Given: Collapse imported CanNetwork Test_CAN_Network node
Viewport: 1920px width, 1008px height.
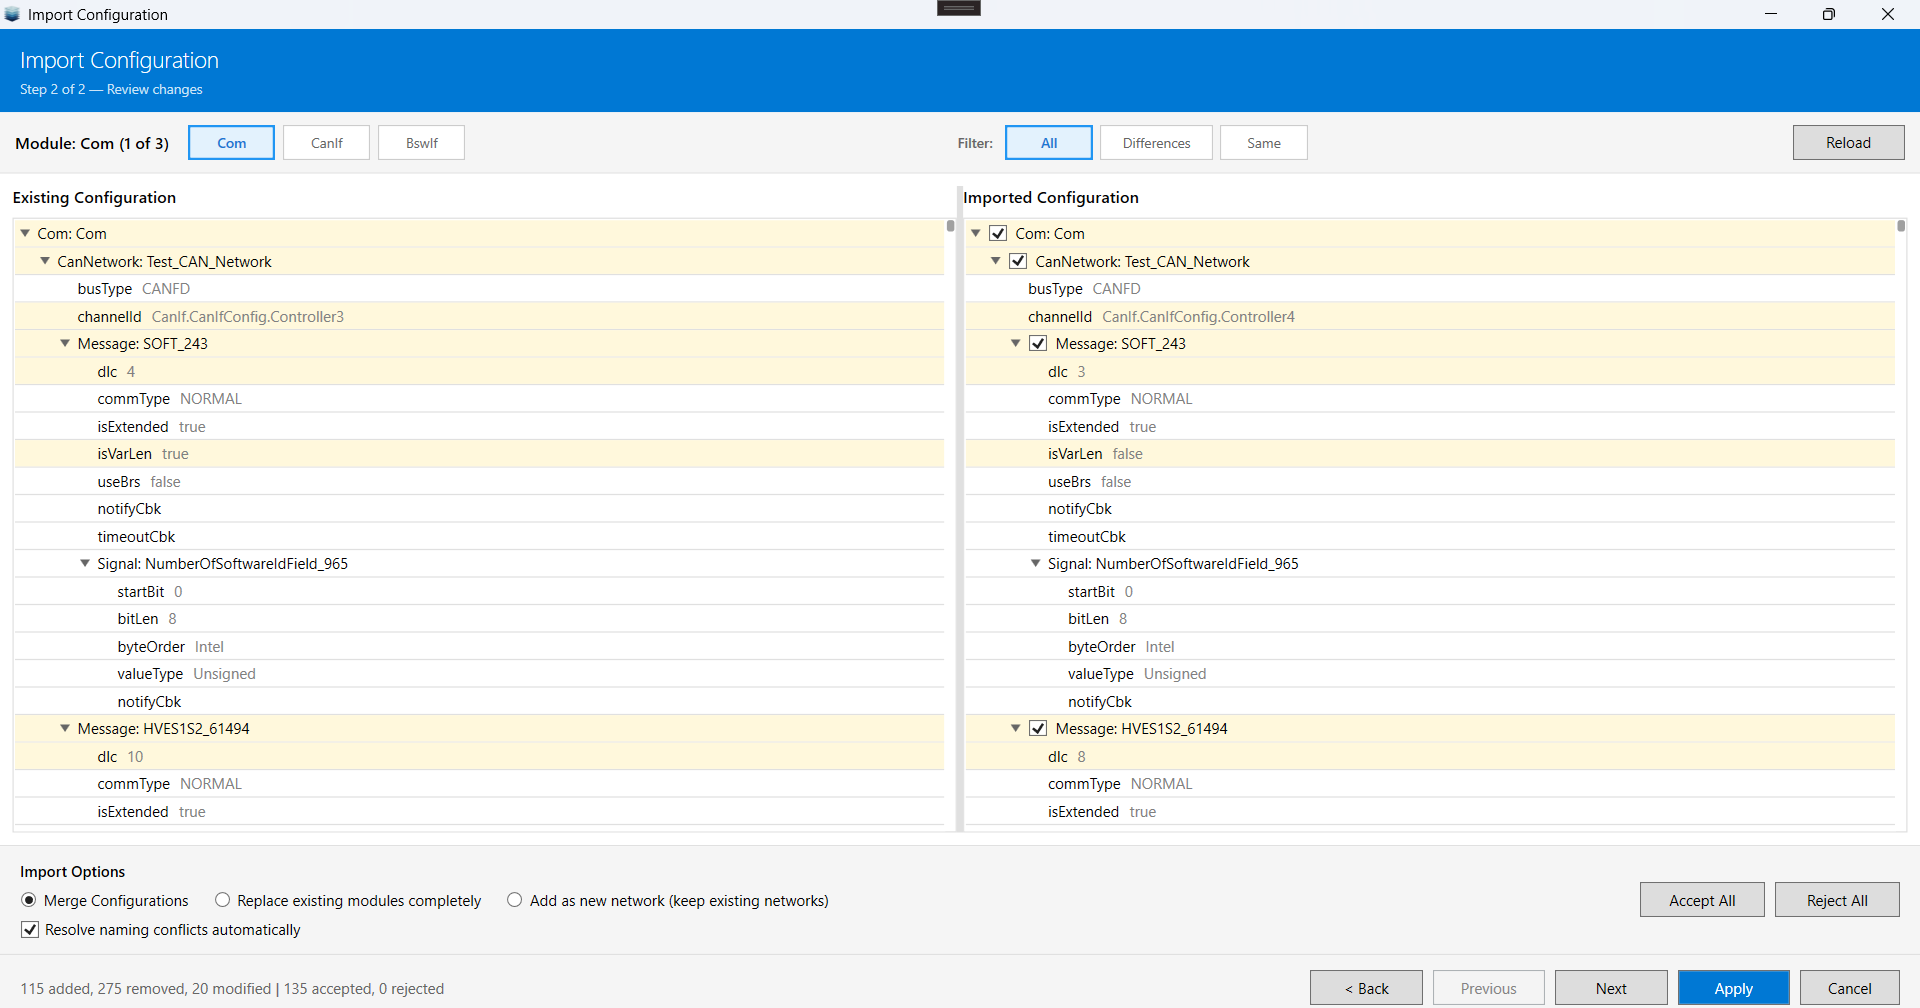Looking at the screenshot, I should [995, 261].
